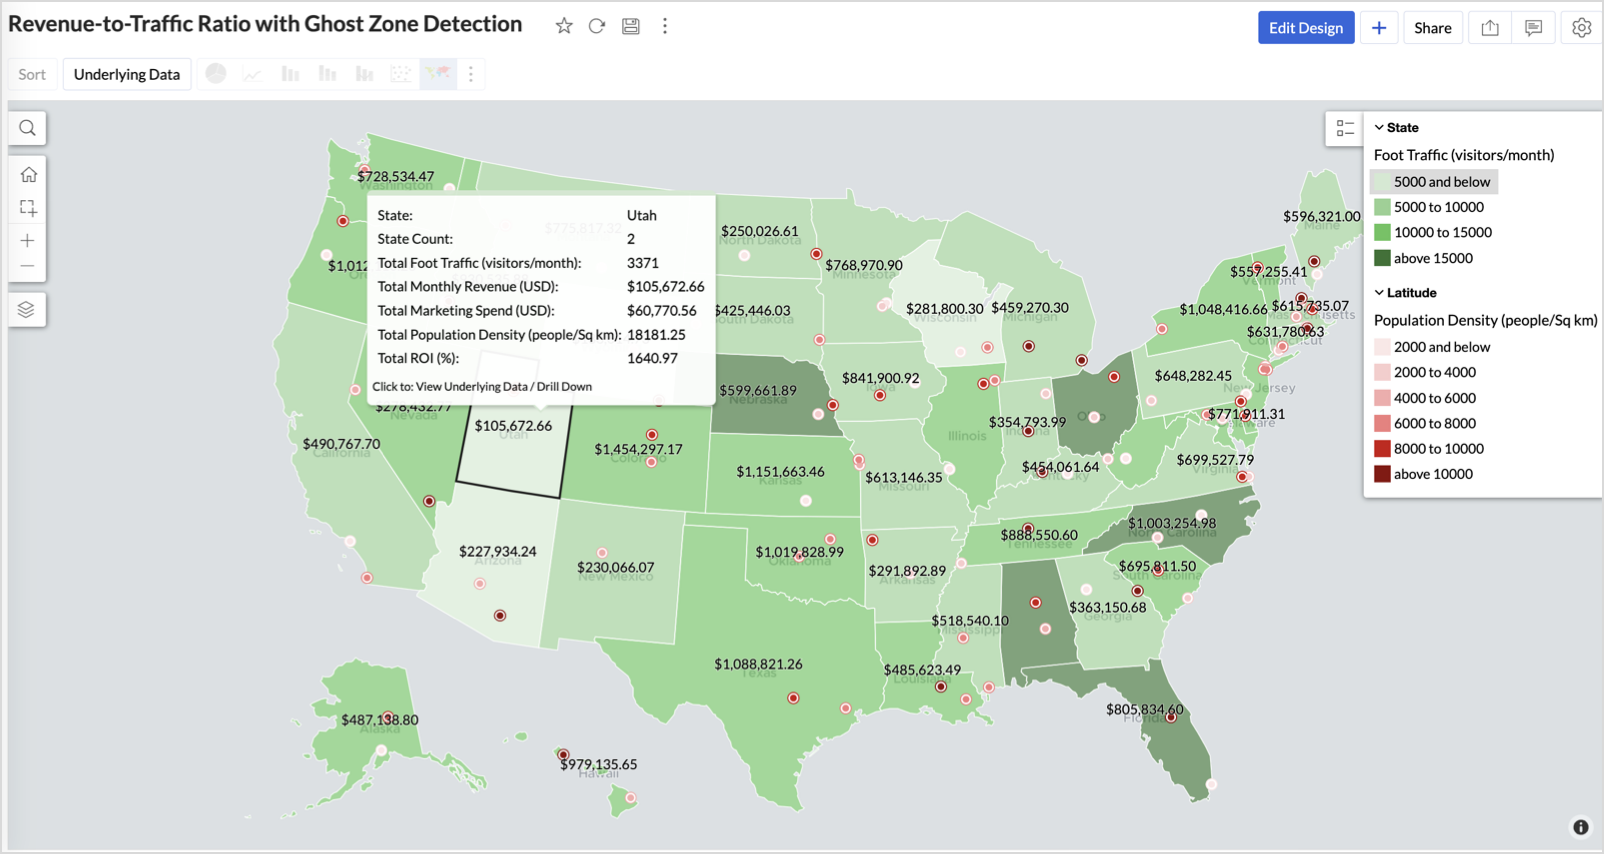The width and height of the screenshot is (1604, 854).
Task: Mark the report as favorite with star icon
Action: 564,26
